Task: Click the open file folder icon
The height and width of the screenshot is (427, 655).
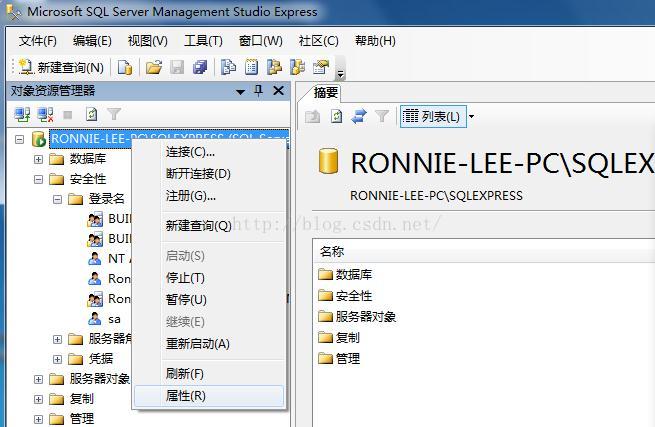Action: tap(154, 67)
